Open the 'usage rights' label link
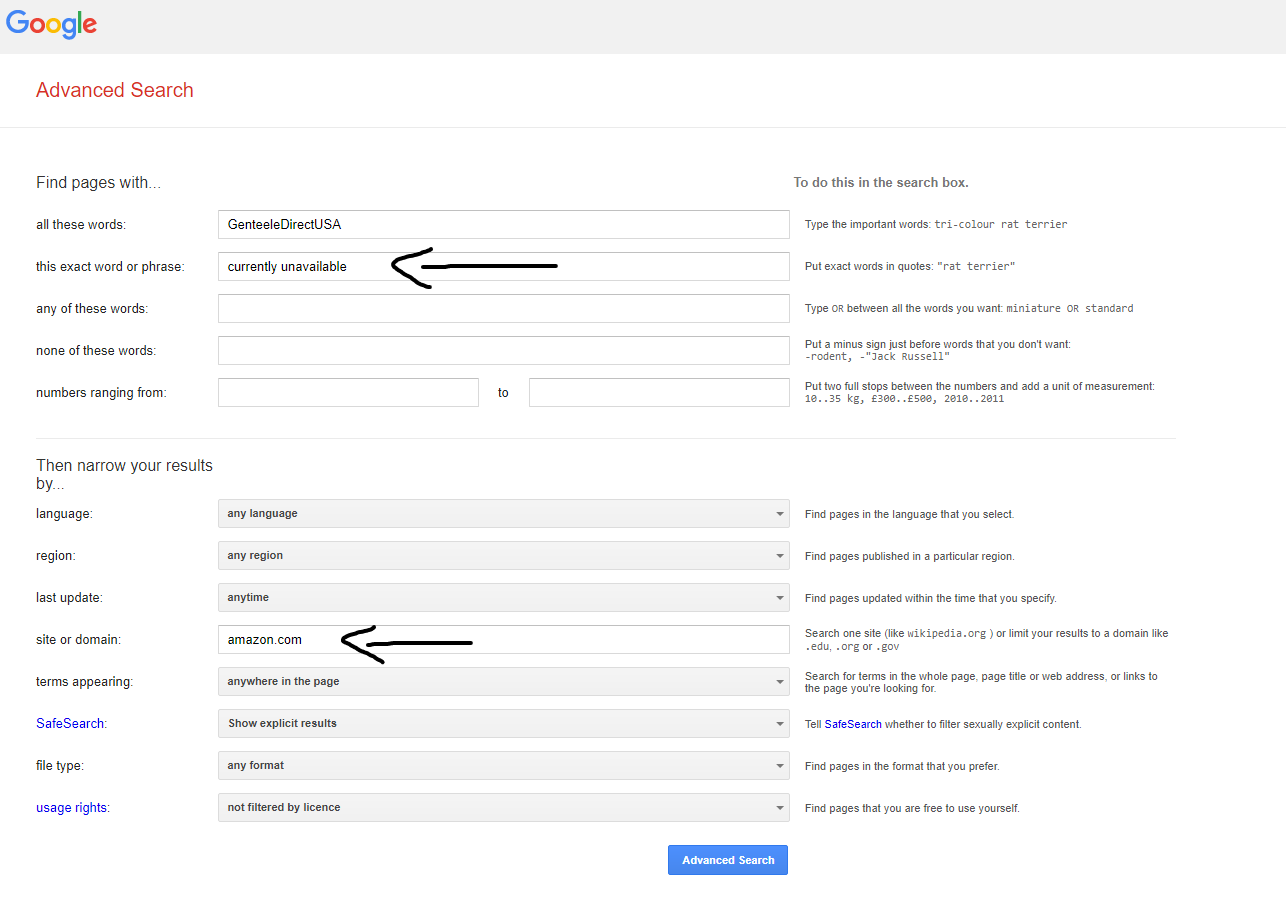 coord(72,808)
